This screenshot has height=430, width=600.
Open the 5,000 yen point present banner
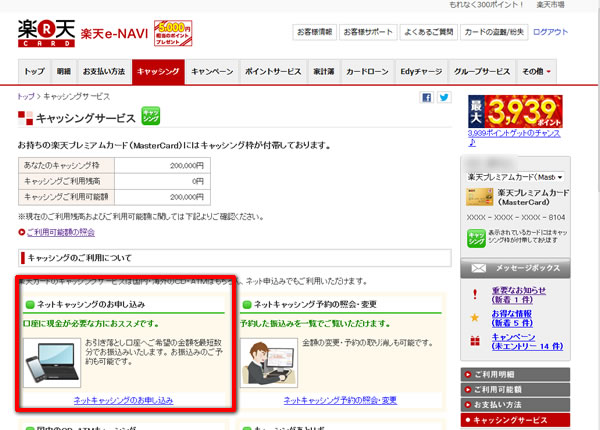pos(173,33)
